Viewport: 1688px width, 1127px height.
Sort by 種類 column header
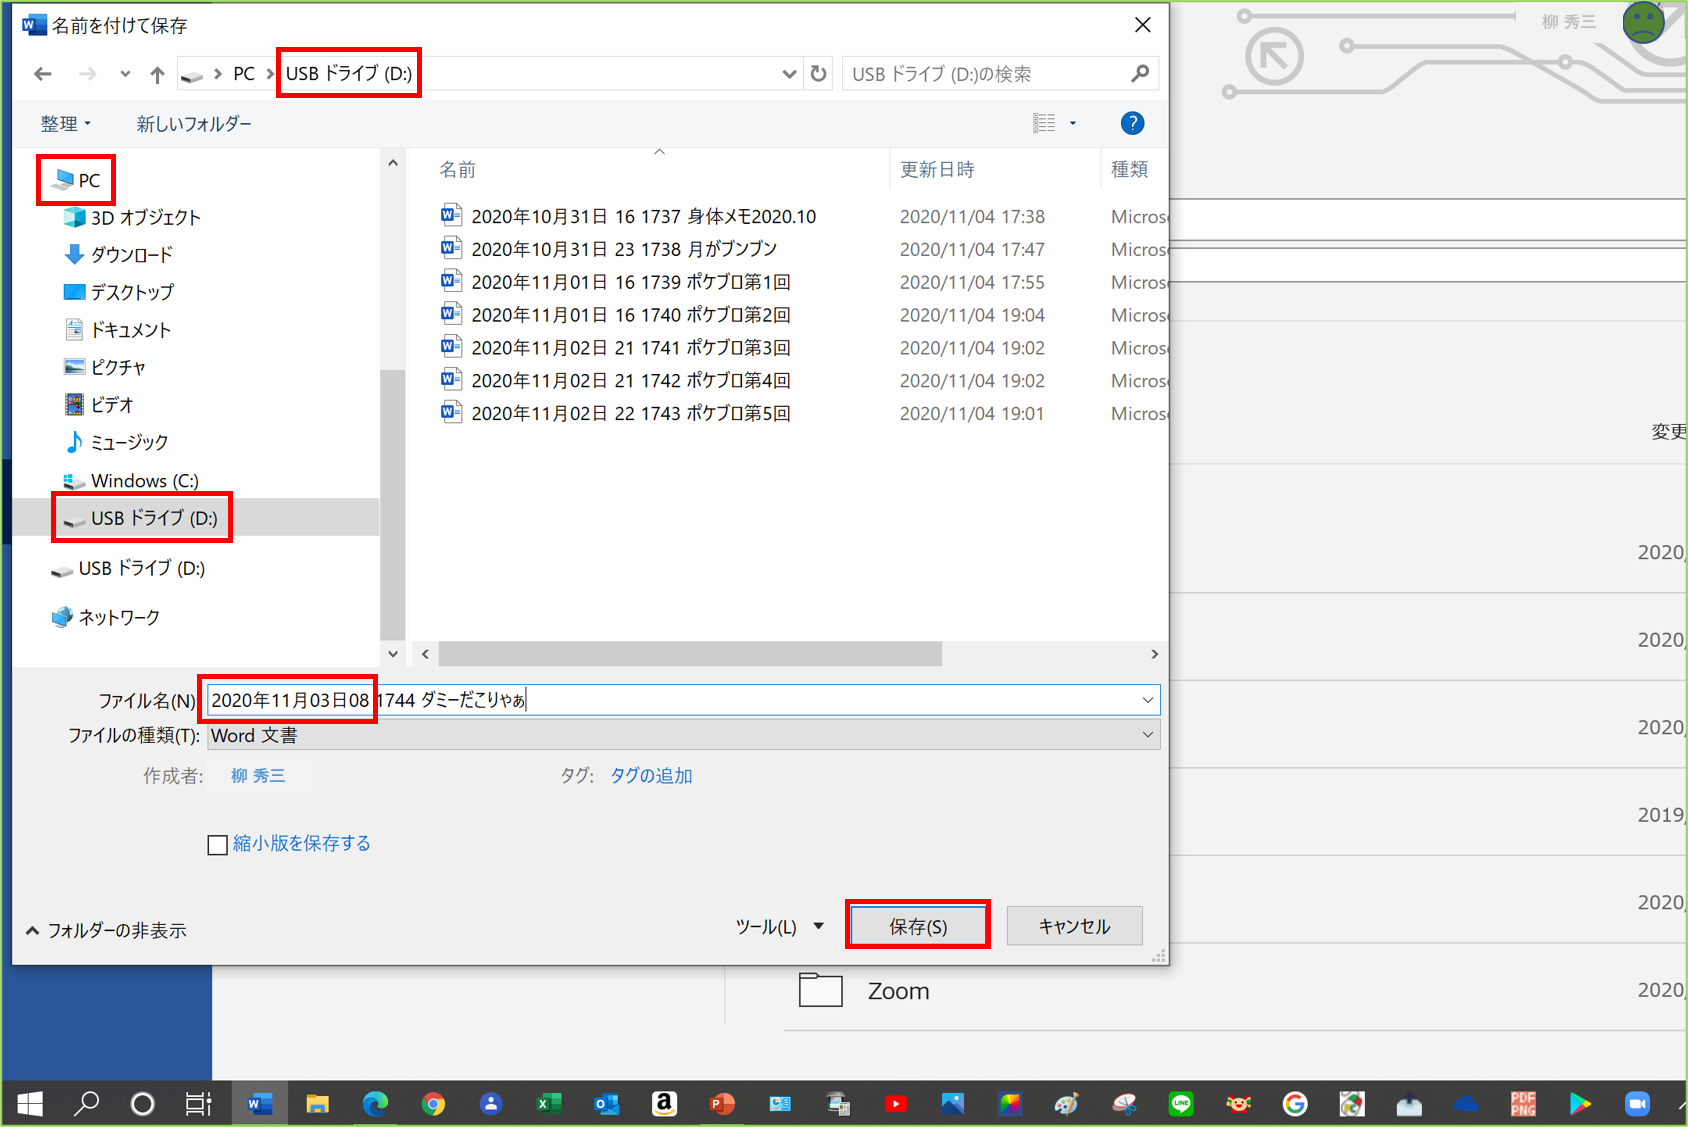pyautogui.click(x=1130, y=170)
